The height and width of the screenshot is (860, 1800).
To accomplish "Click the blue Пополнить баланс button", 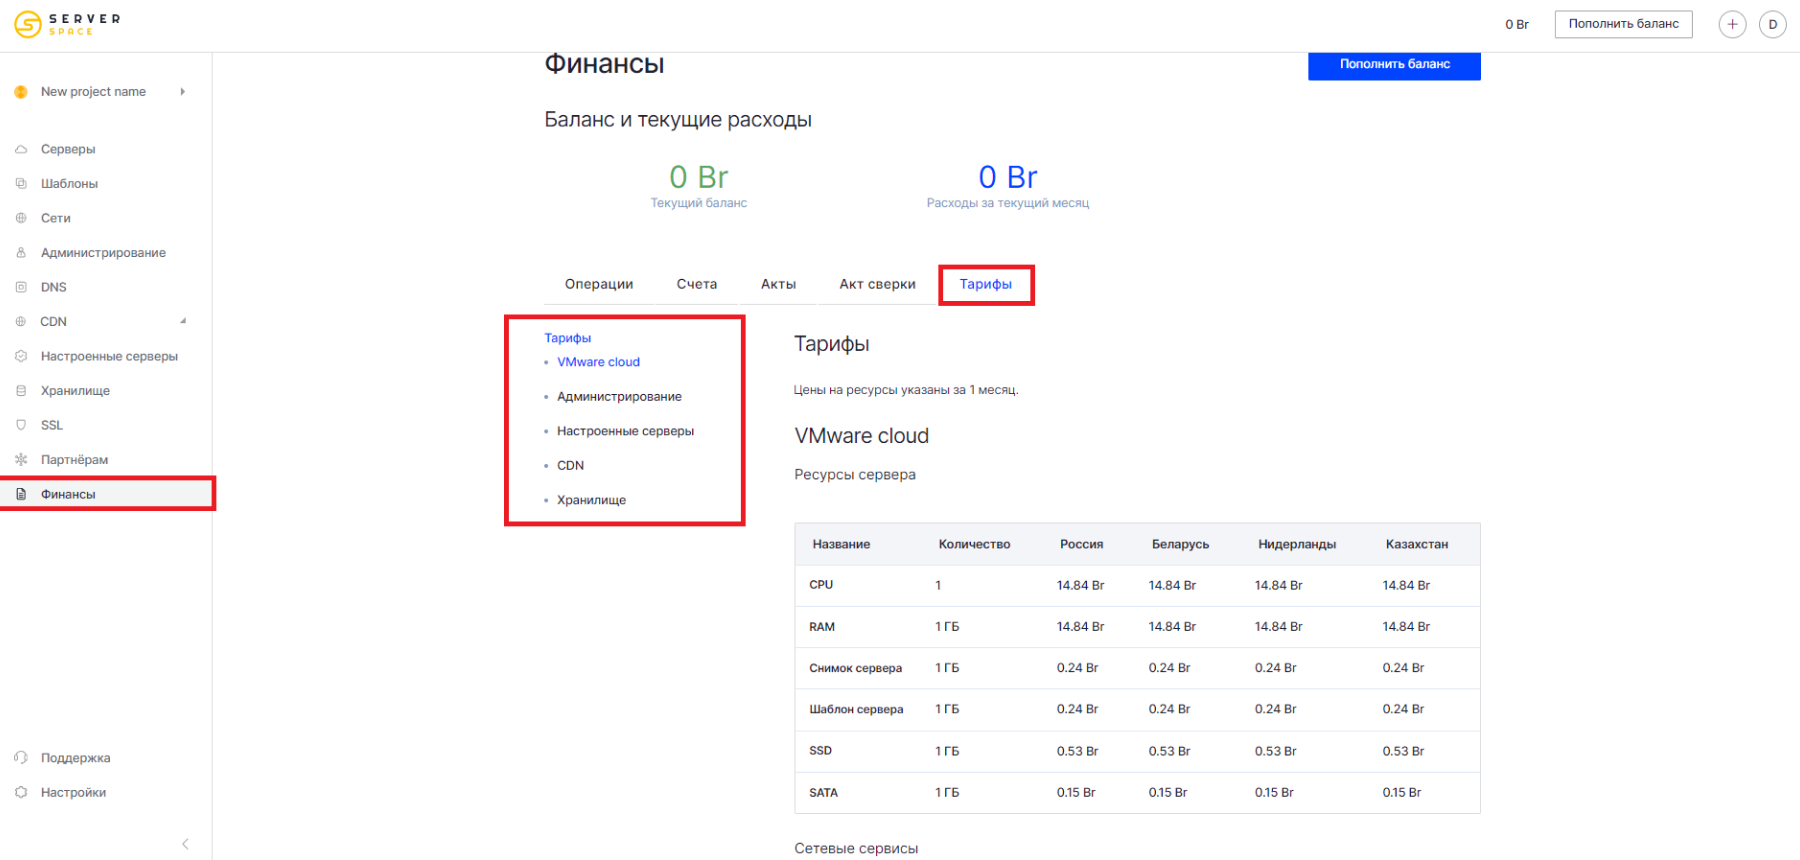I will click(1394, 65).
